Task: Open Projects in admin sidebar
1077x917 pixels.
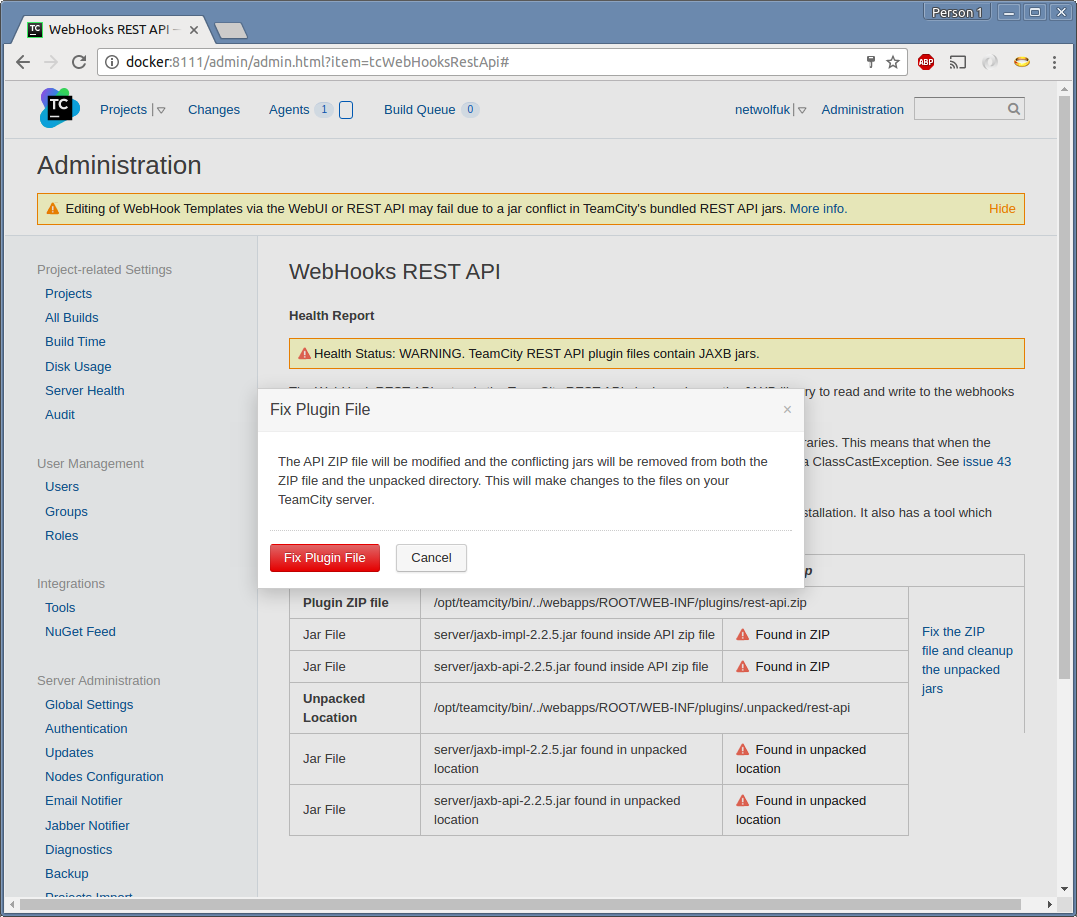Action: click(x=68, y=293)
